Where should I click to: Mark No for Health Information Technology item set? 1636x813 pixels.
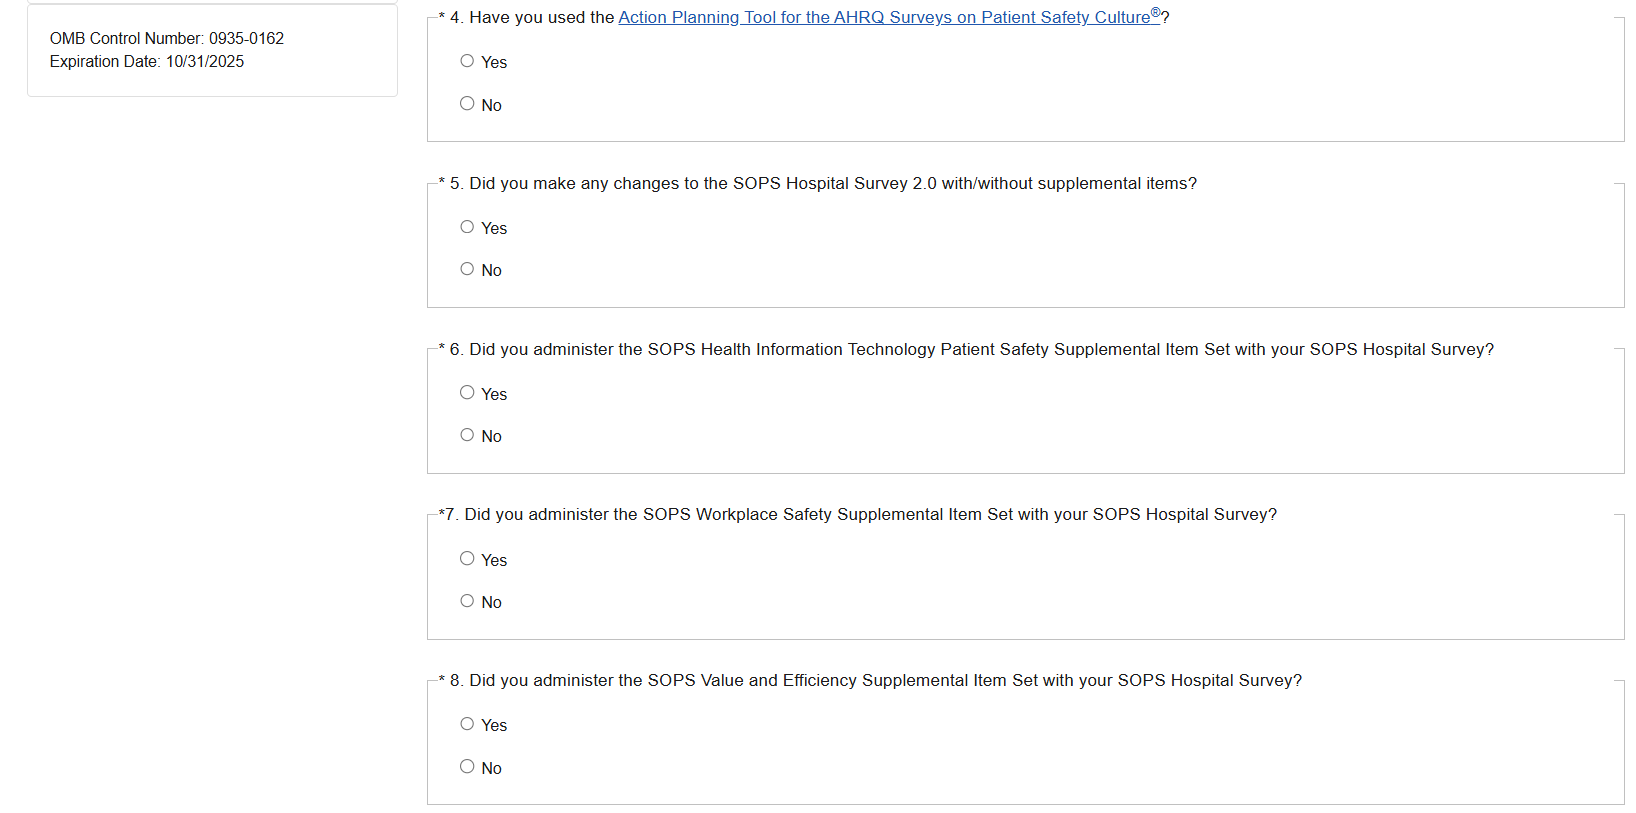[467, 435]
